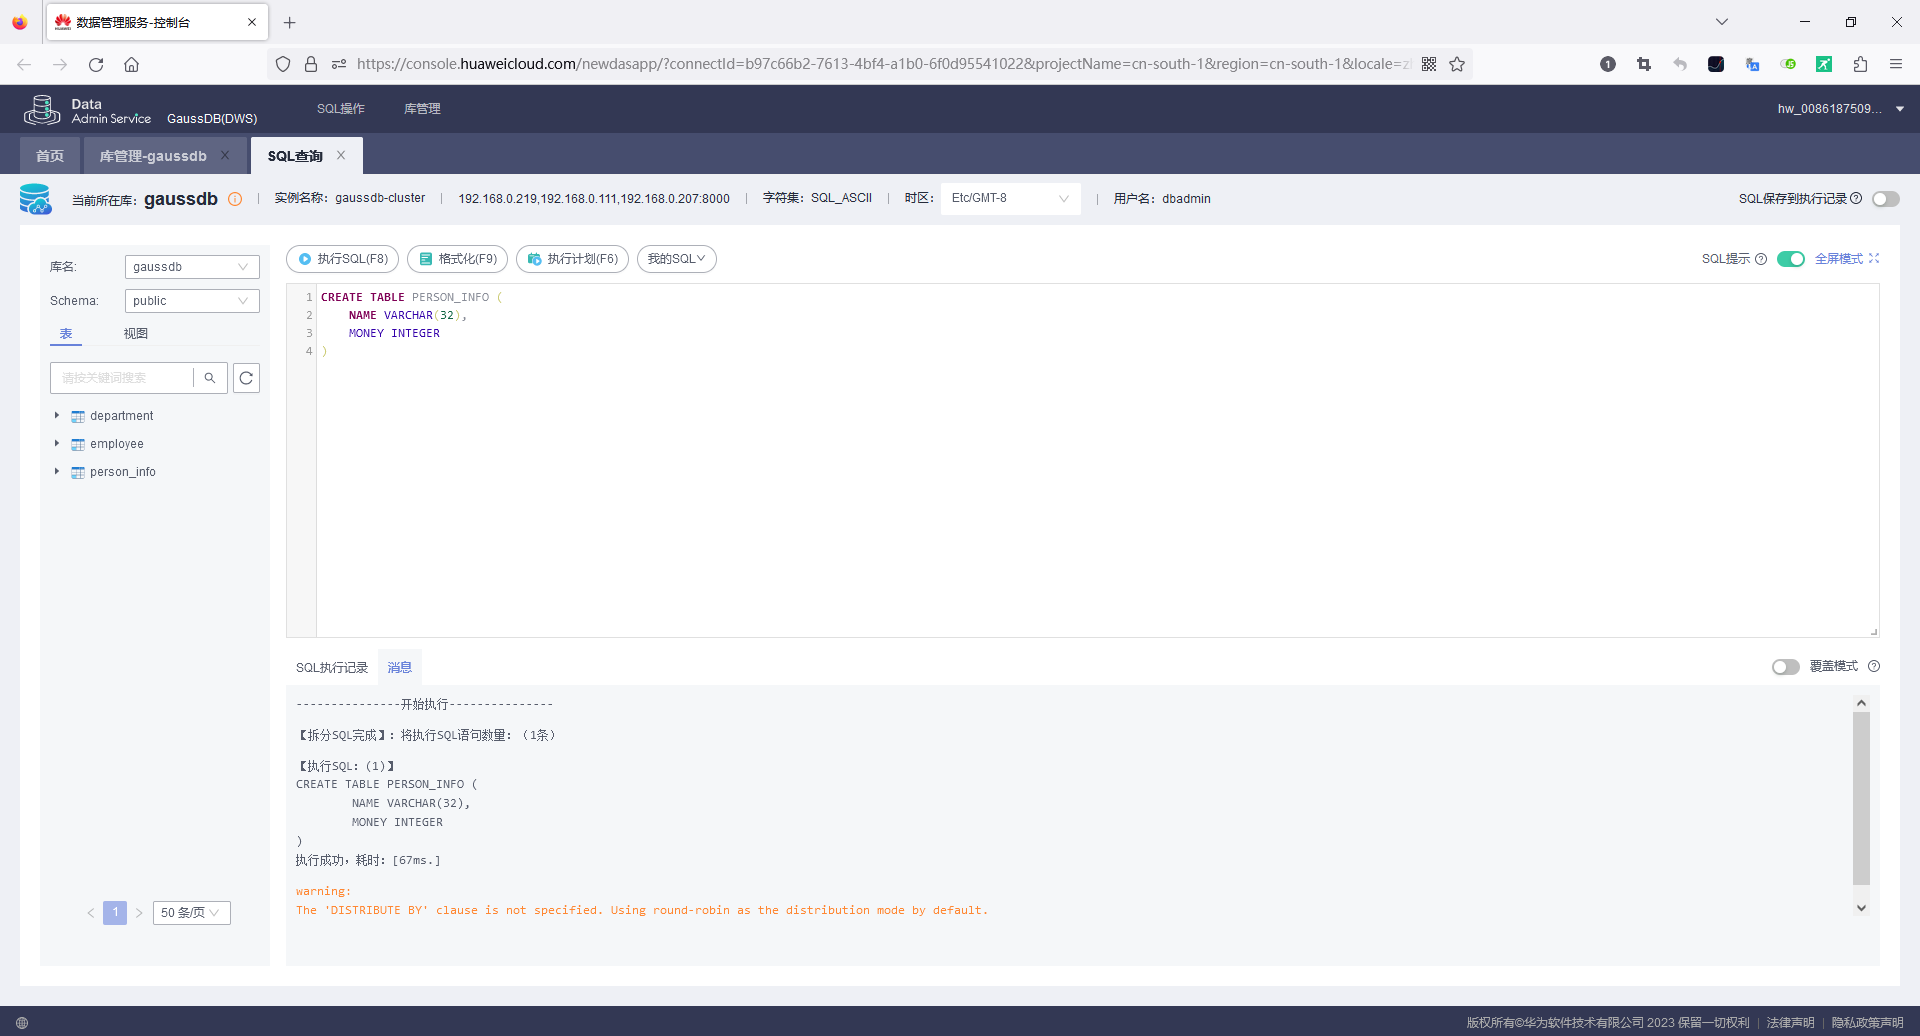Click the 执行计划(F6) button
The height and width of the screenshot is (1036, 1920).
pyautogui.click(x=572, y=259)
